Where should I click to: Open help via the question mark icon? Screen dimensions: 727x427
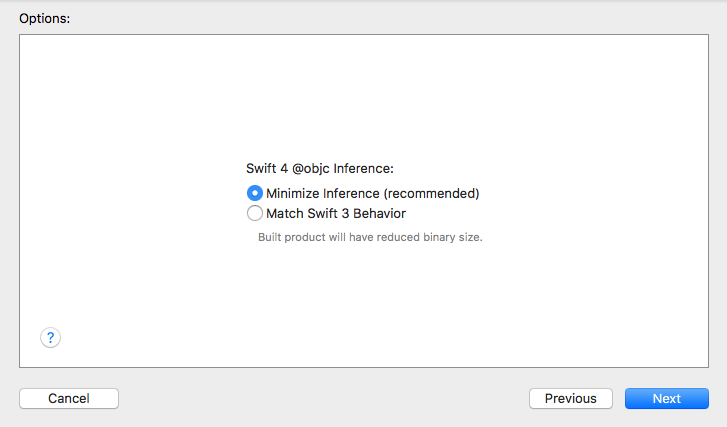[x=50, y=338]
